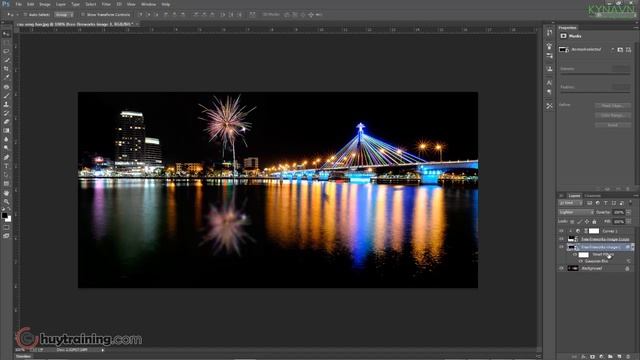Select the Brush tool
This screenshot has width=640, height=360.
click(6, 96)
